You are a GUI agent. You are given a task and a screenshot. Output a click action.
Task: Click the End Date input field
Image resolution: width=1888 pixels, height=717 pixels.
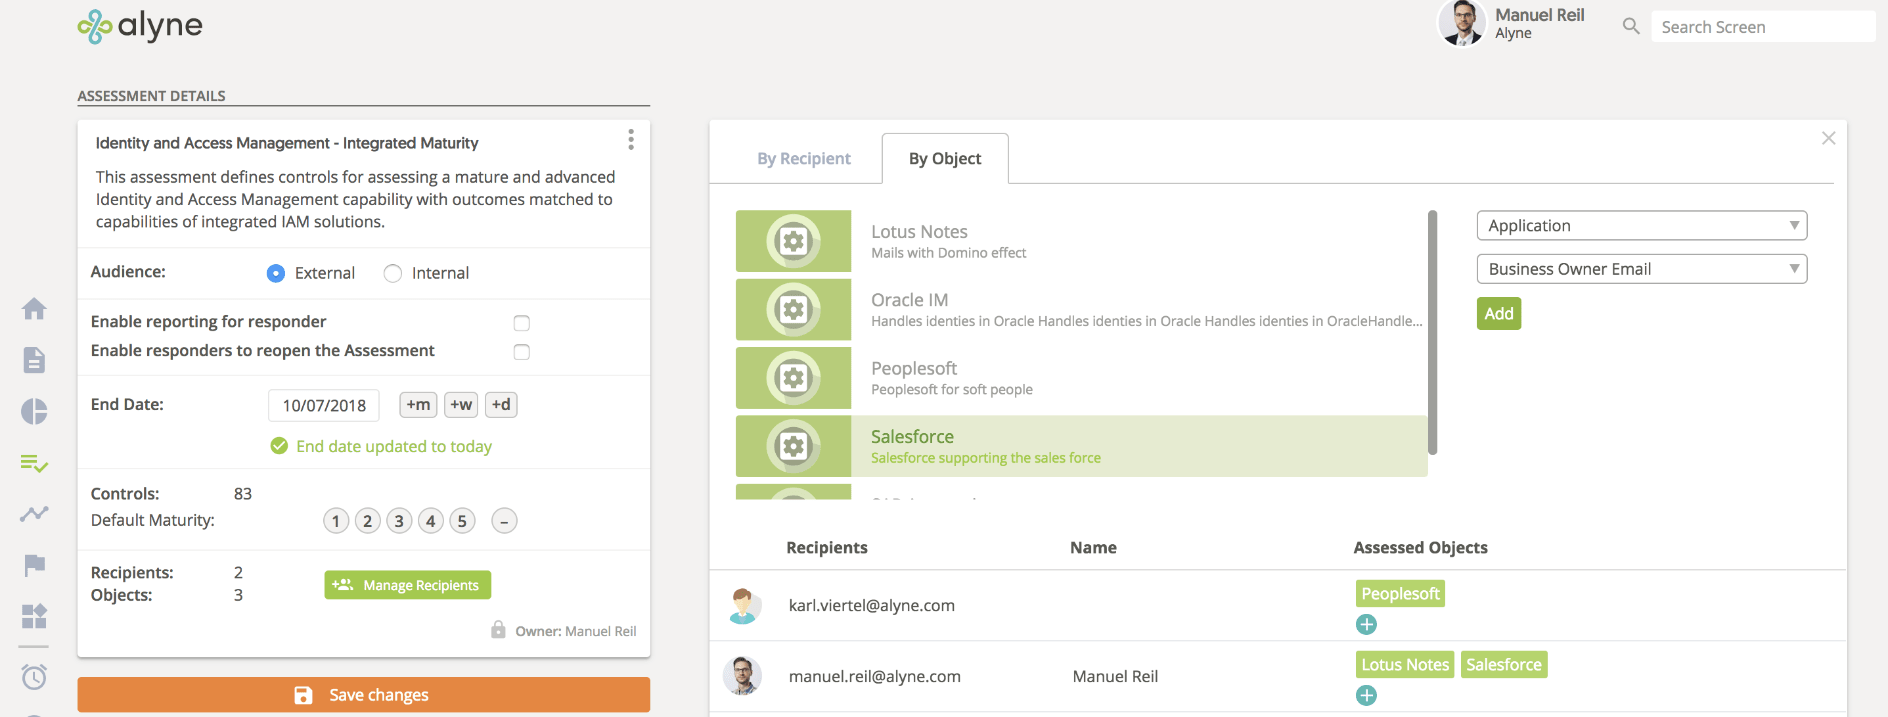tap(324, 405)
